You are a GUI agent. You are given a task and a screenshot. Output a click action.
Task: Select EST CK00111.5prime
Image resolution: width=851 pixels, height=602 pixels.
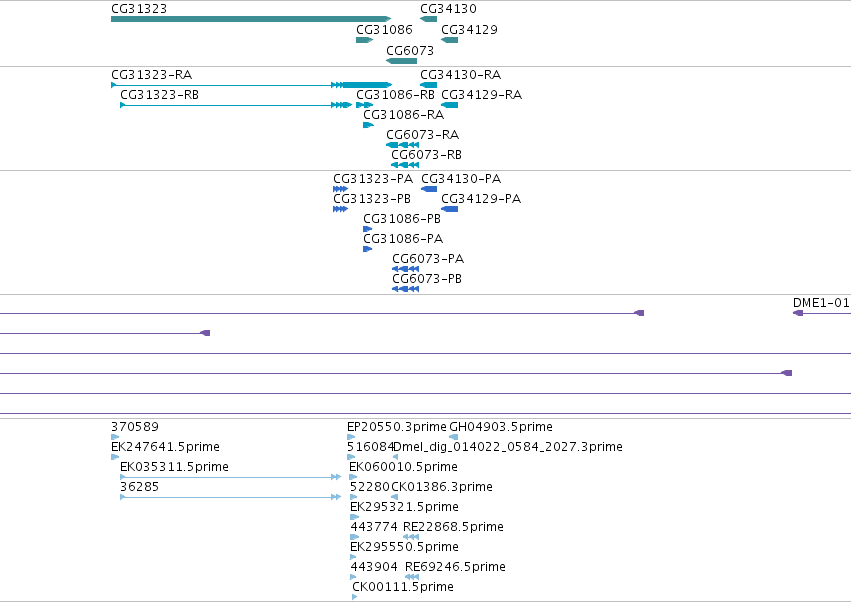point(354,597)
